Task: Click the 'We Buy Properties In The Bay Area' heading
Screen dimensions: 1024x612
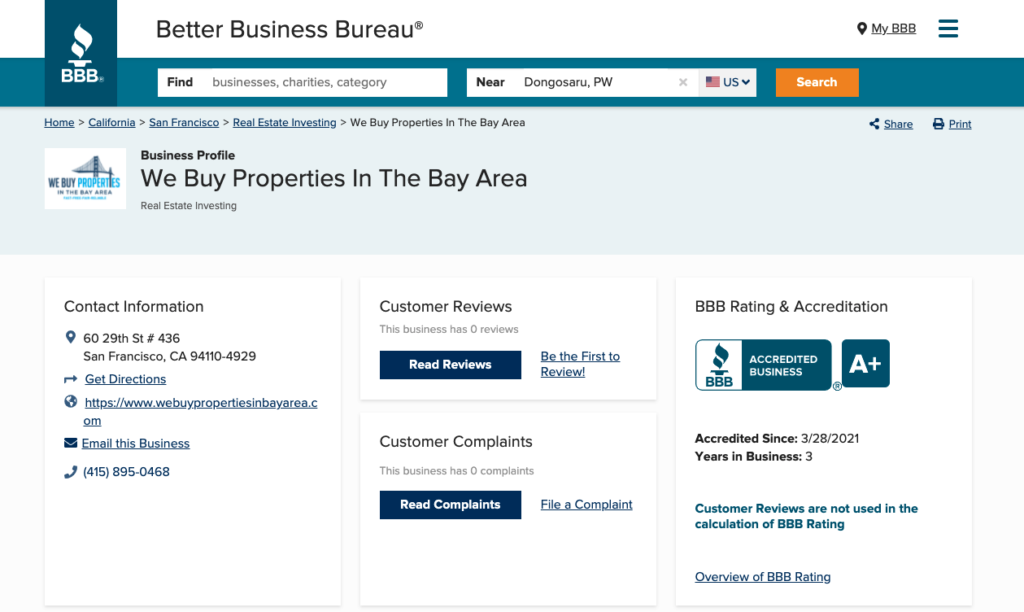Action: (334, 178)
